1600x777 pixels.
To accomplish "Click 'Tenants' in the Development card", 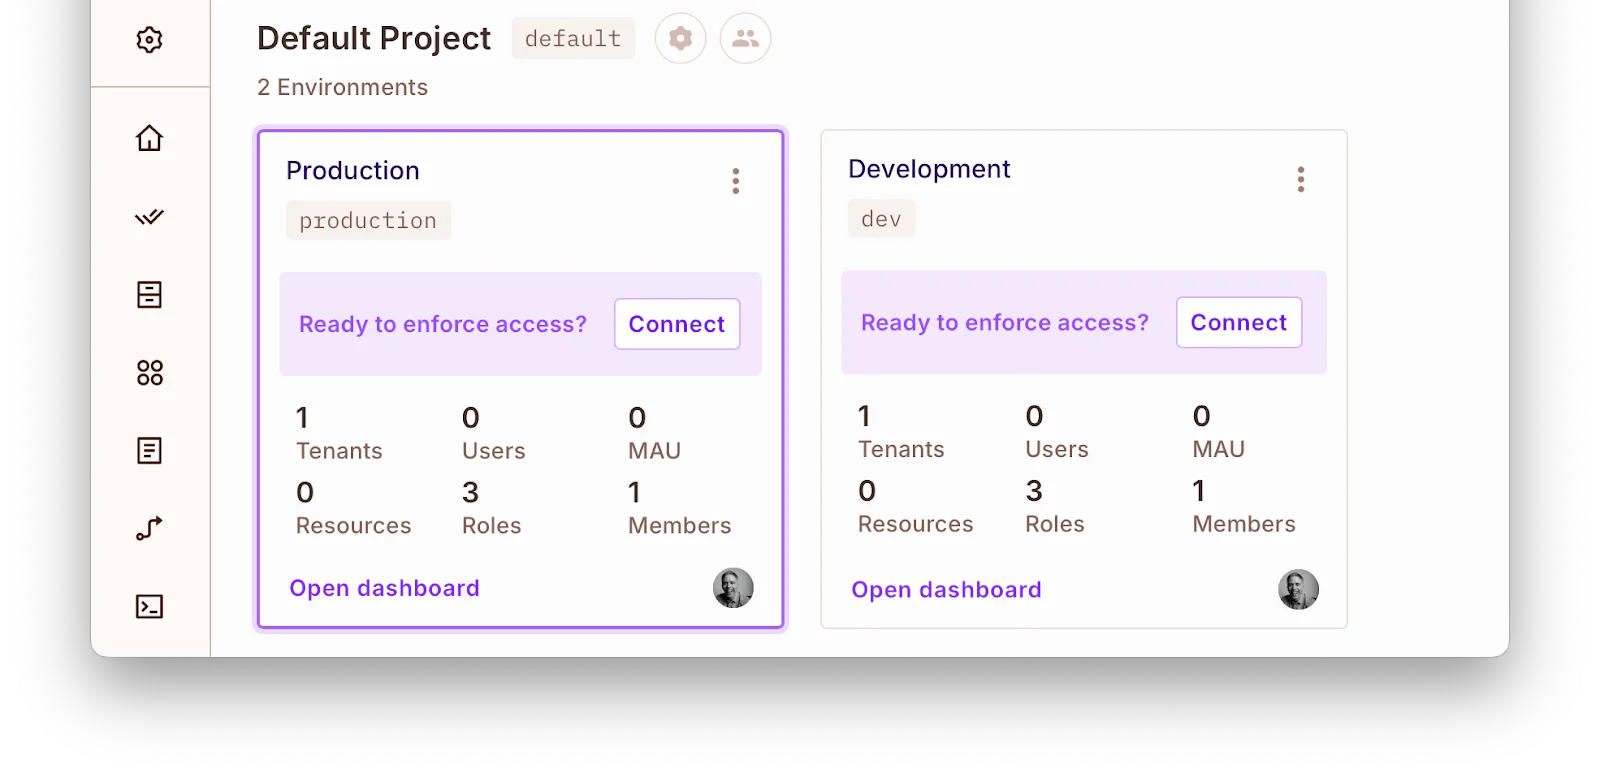I will click(x=901, y=449).
